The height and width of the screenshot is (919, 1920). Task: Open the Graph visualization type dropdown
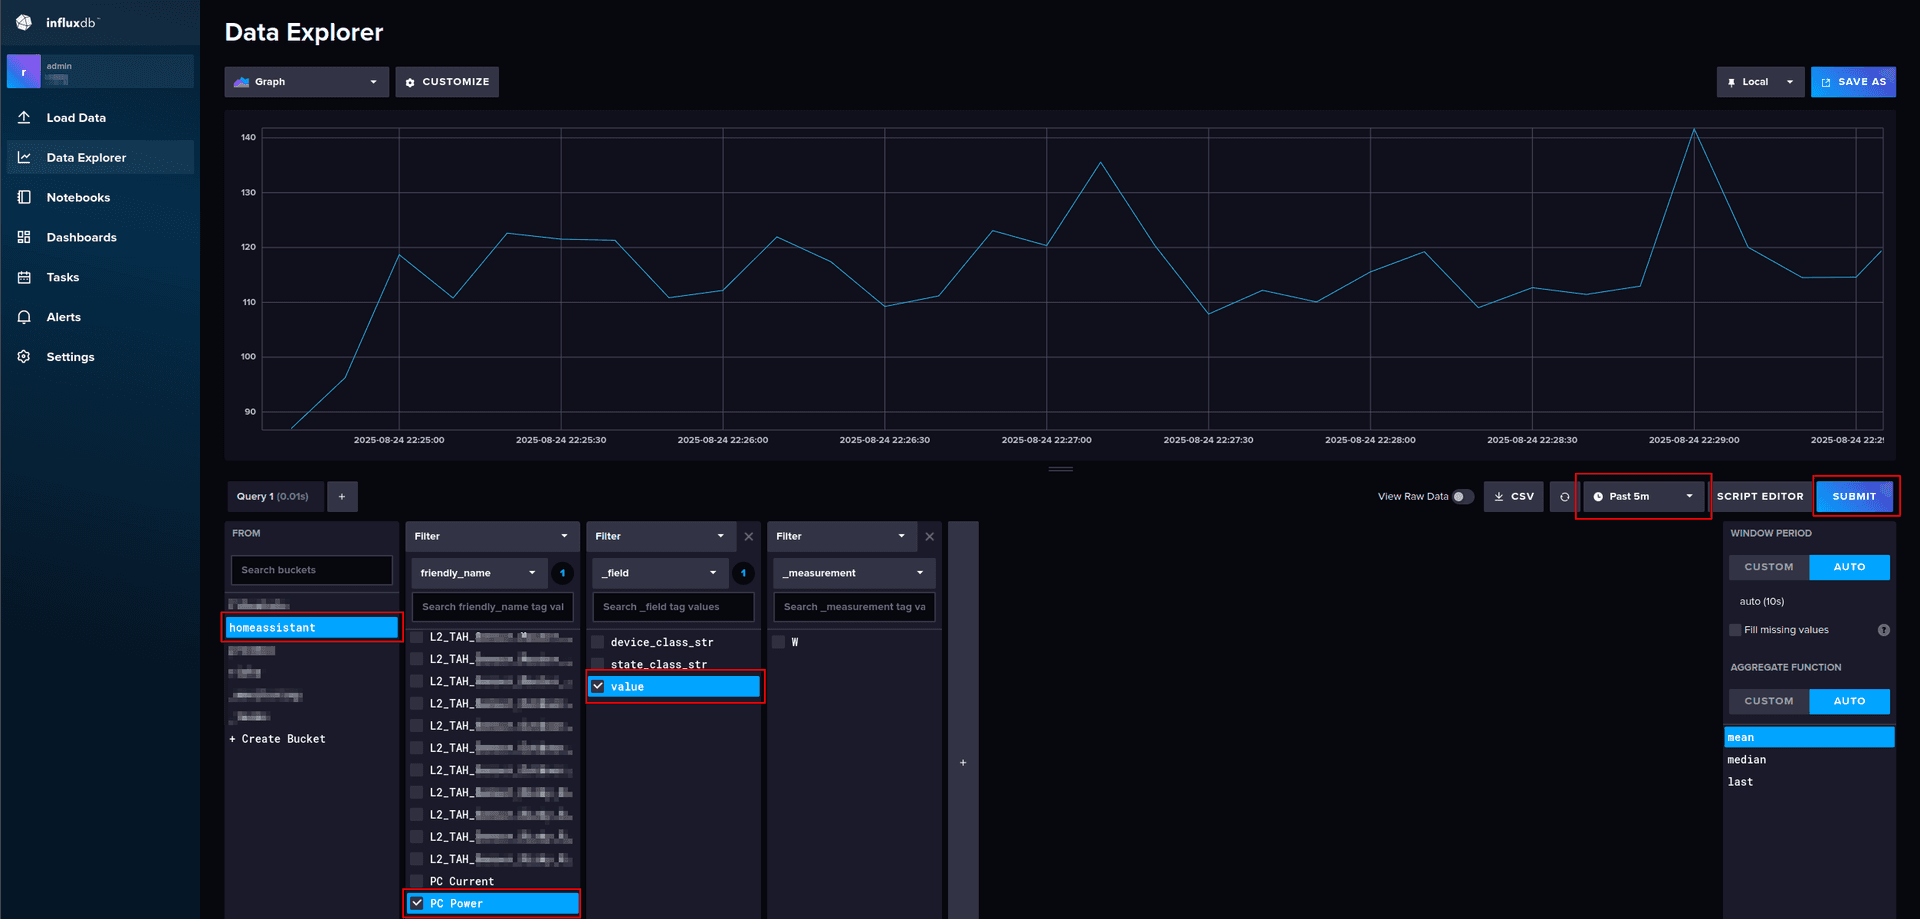pos(306,81)
